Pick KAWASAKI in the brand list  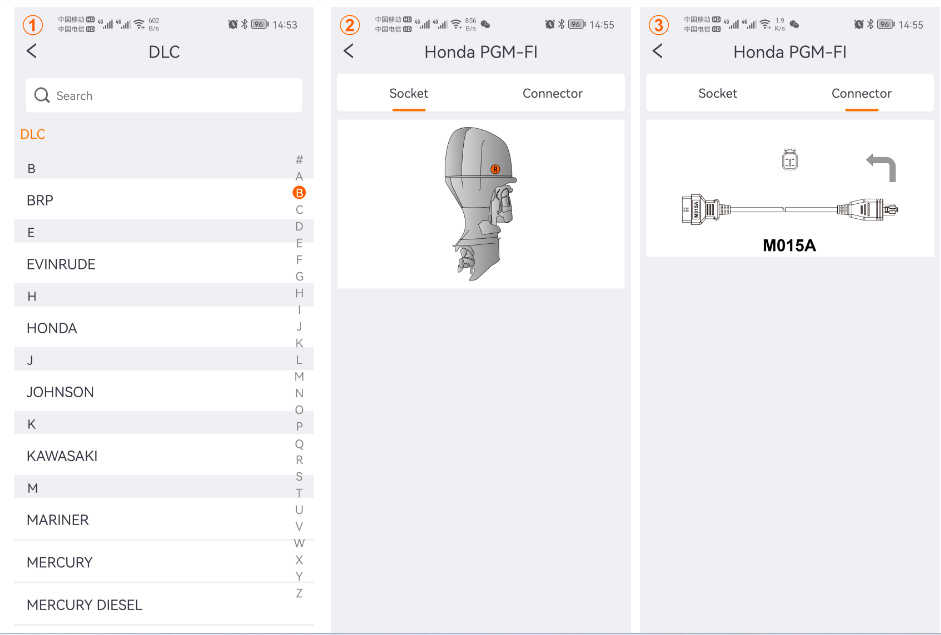click(164, 456)
